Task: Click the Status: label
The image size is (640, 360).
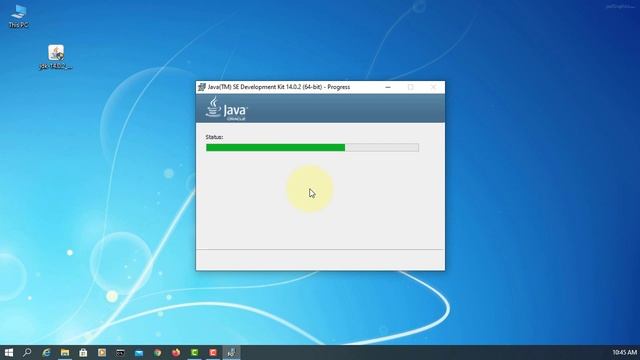Action: pos(214,137)
